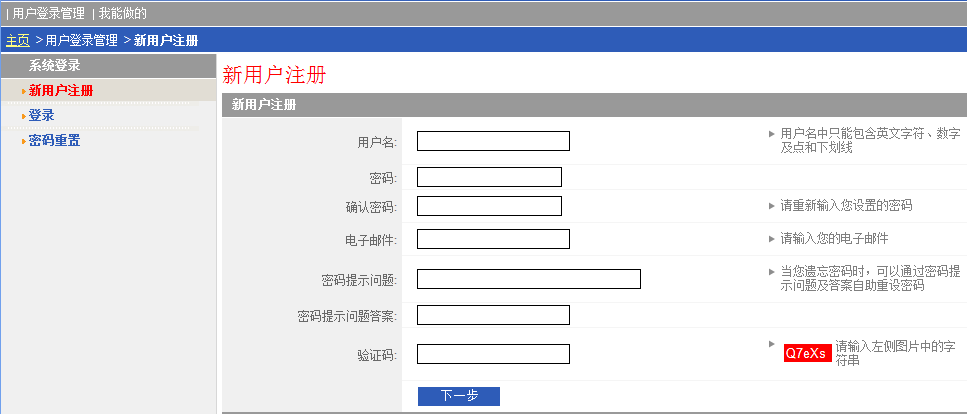967x414 pixels.
Task: Click into the 密码 field
Action: [489, 177]
